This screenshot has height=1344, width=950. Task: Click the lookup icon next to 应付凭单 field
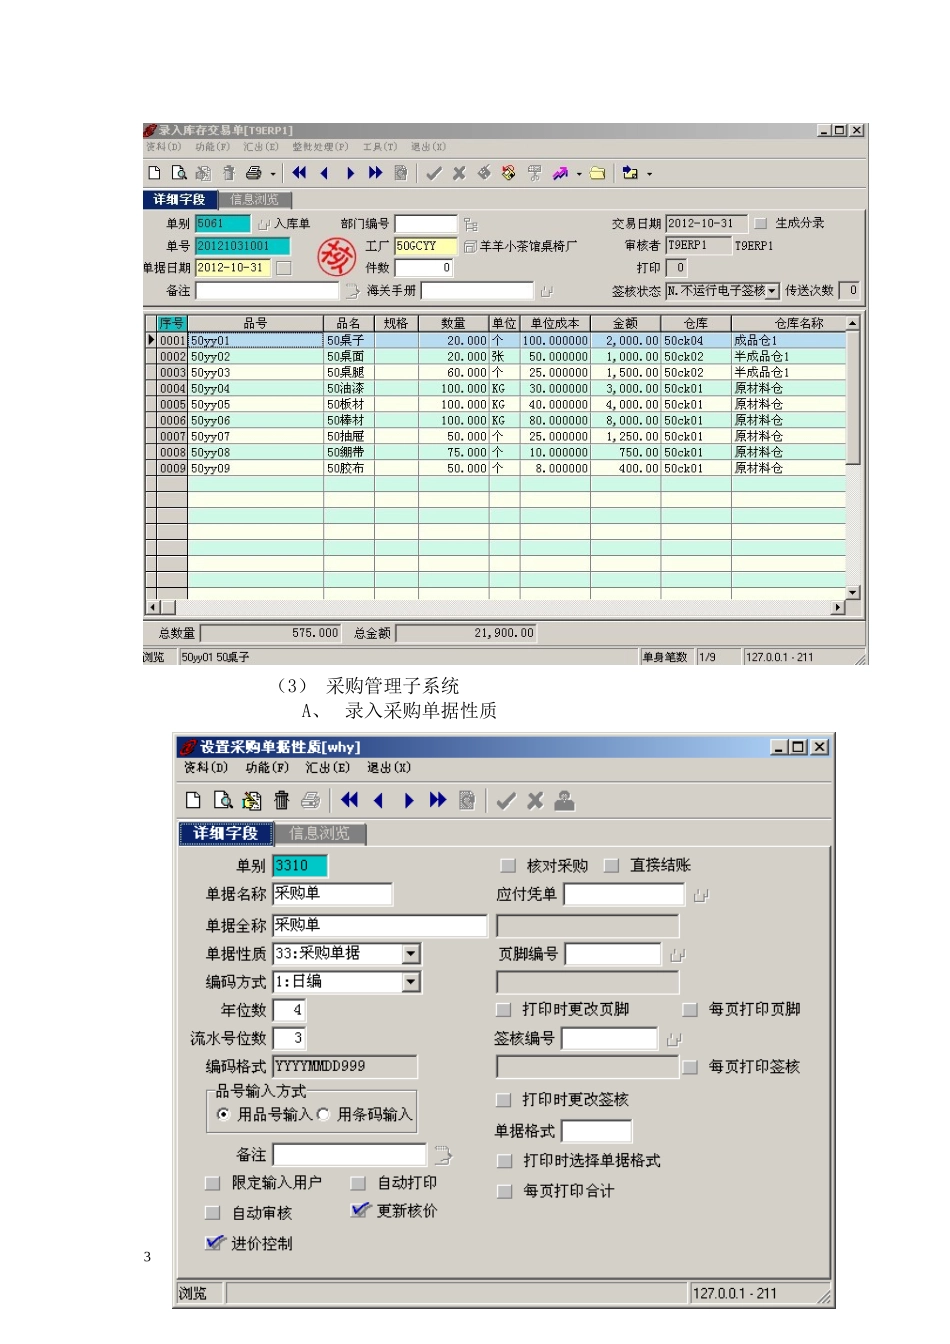click(x=701, y=895)
